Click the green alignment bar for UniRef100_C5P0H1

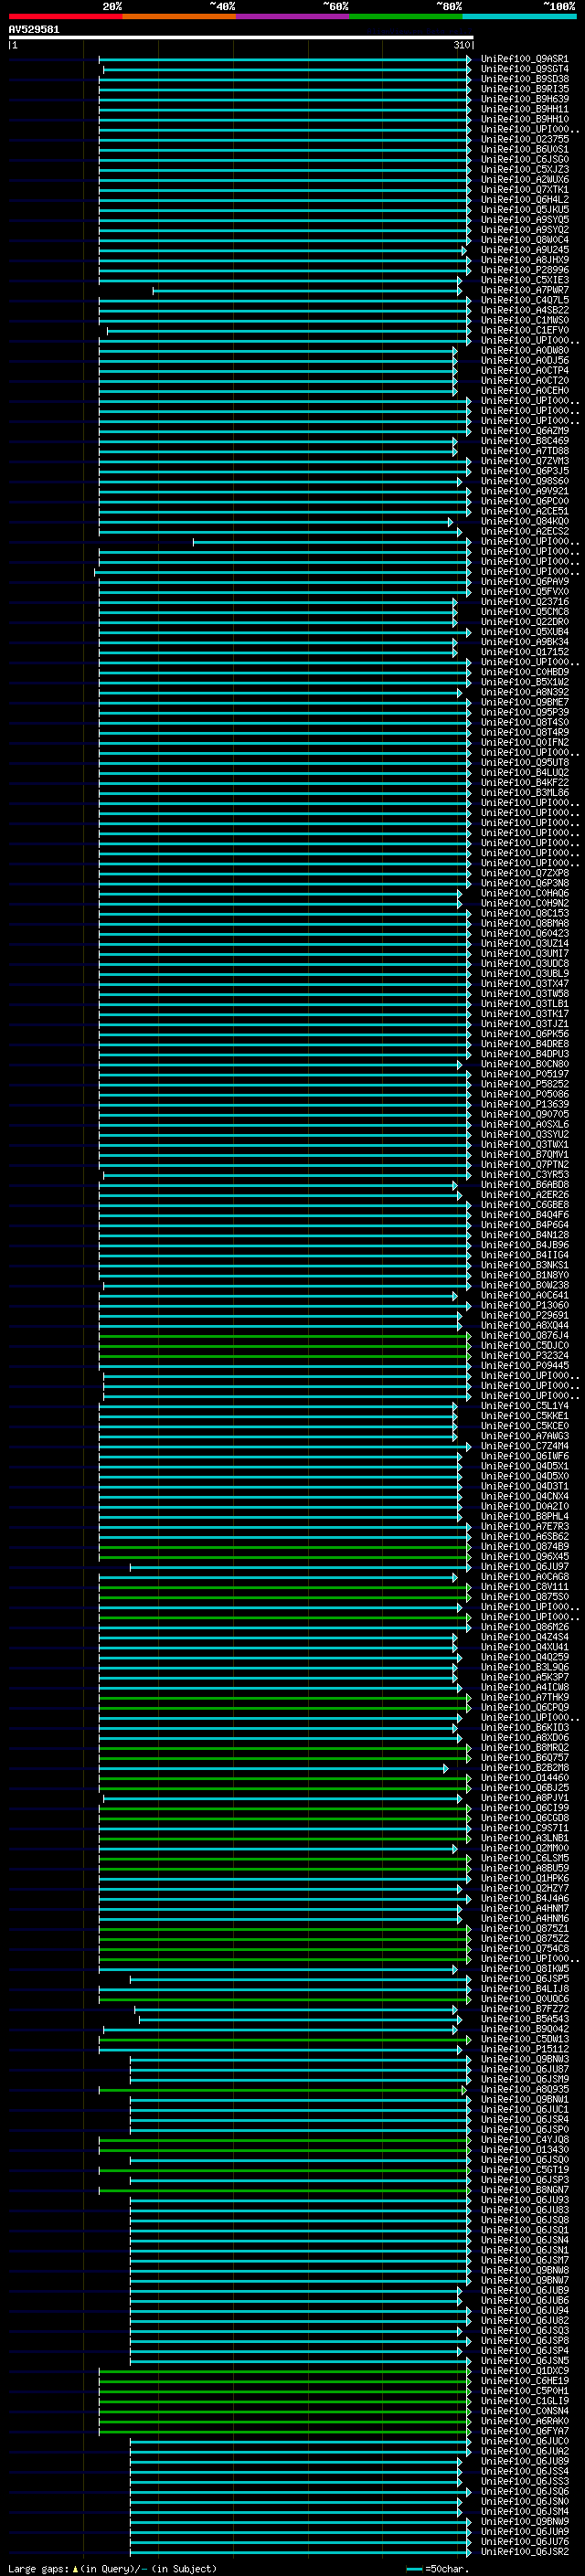285,2391
